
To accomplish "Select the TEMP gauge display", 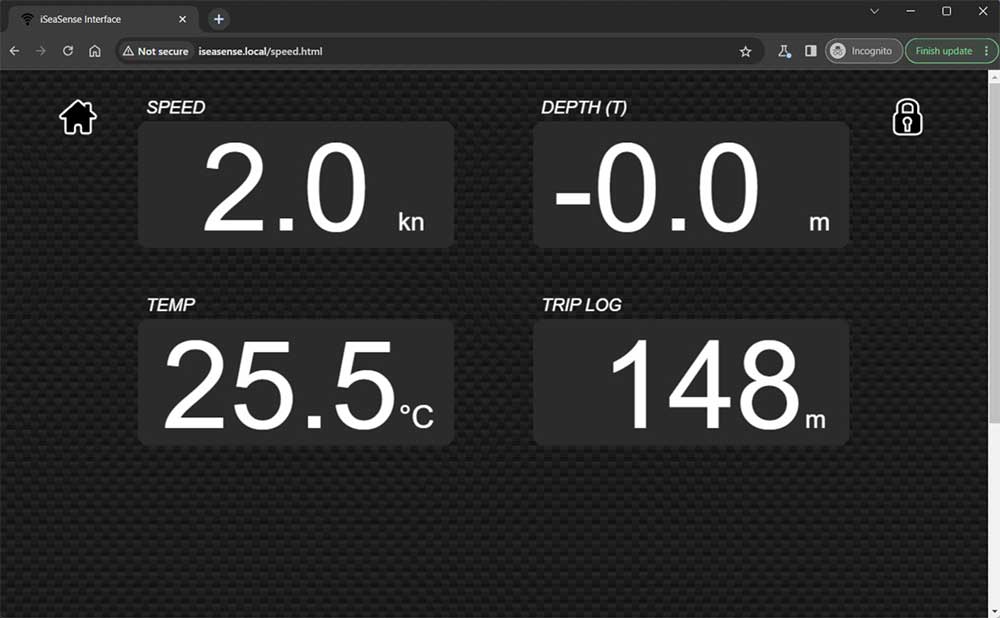I will [x=296, y=383].
